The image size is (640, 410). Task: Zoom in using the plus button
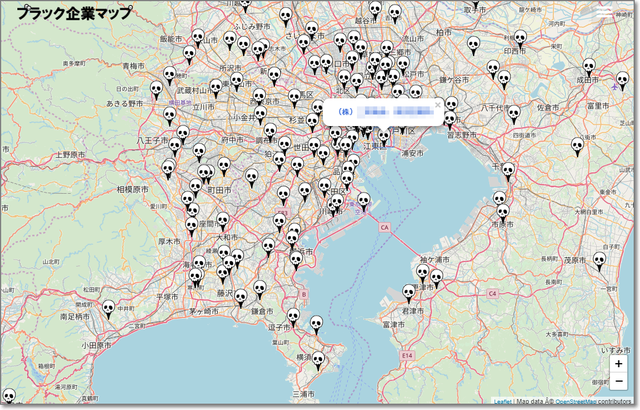619,363
